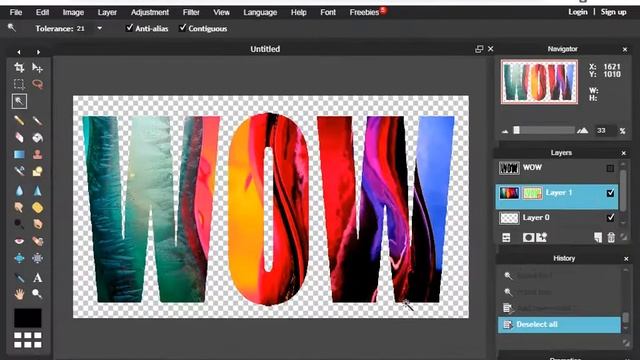Select the Pencil tool
The image size is (640, 360).
pos(19,120)
